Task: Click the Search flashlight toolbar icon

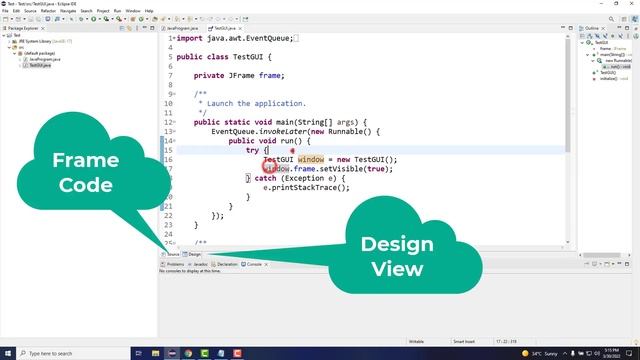Action: [163, 19]
